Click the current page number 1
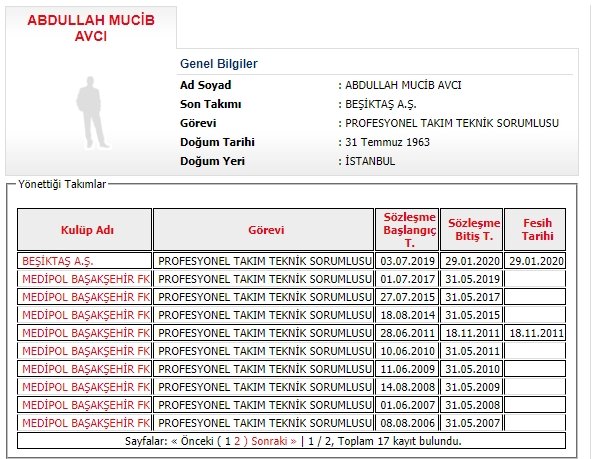The image size is (593, 459). [x=228, y=441]
